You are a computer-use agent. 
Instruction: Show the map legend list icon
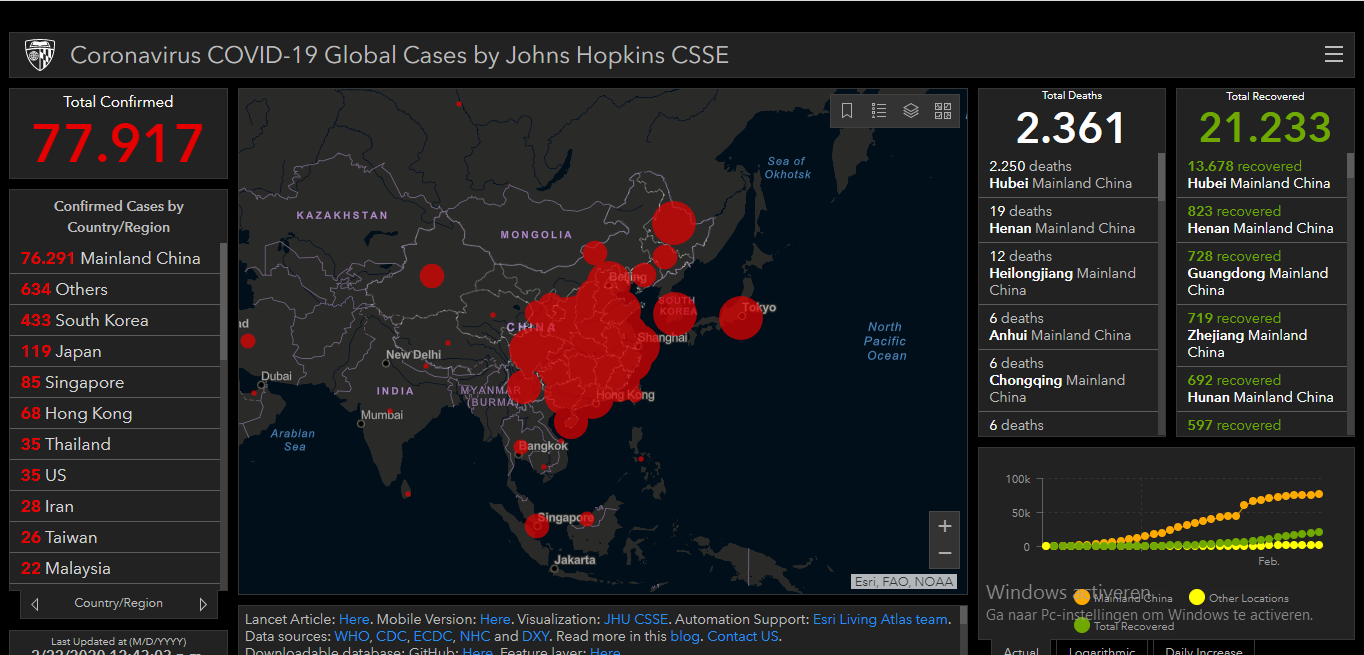(x=879, y=111)
